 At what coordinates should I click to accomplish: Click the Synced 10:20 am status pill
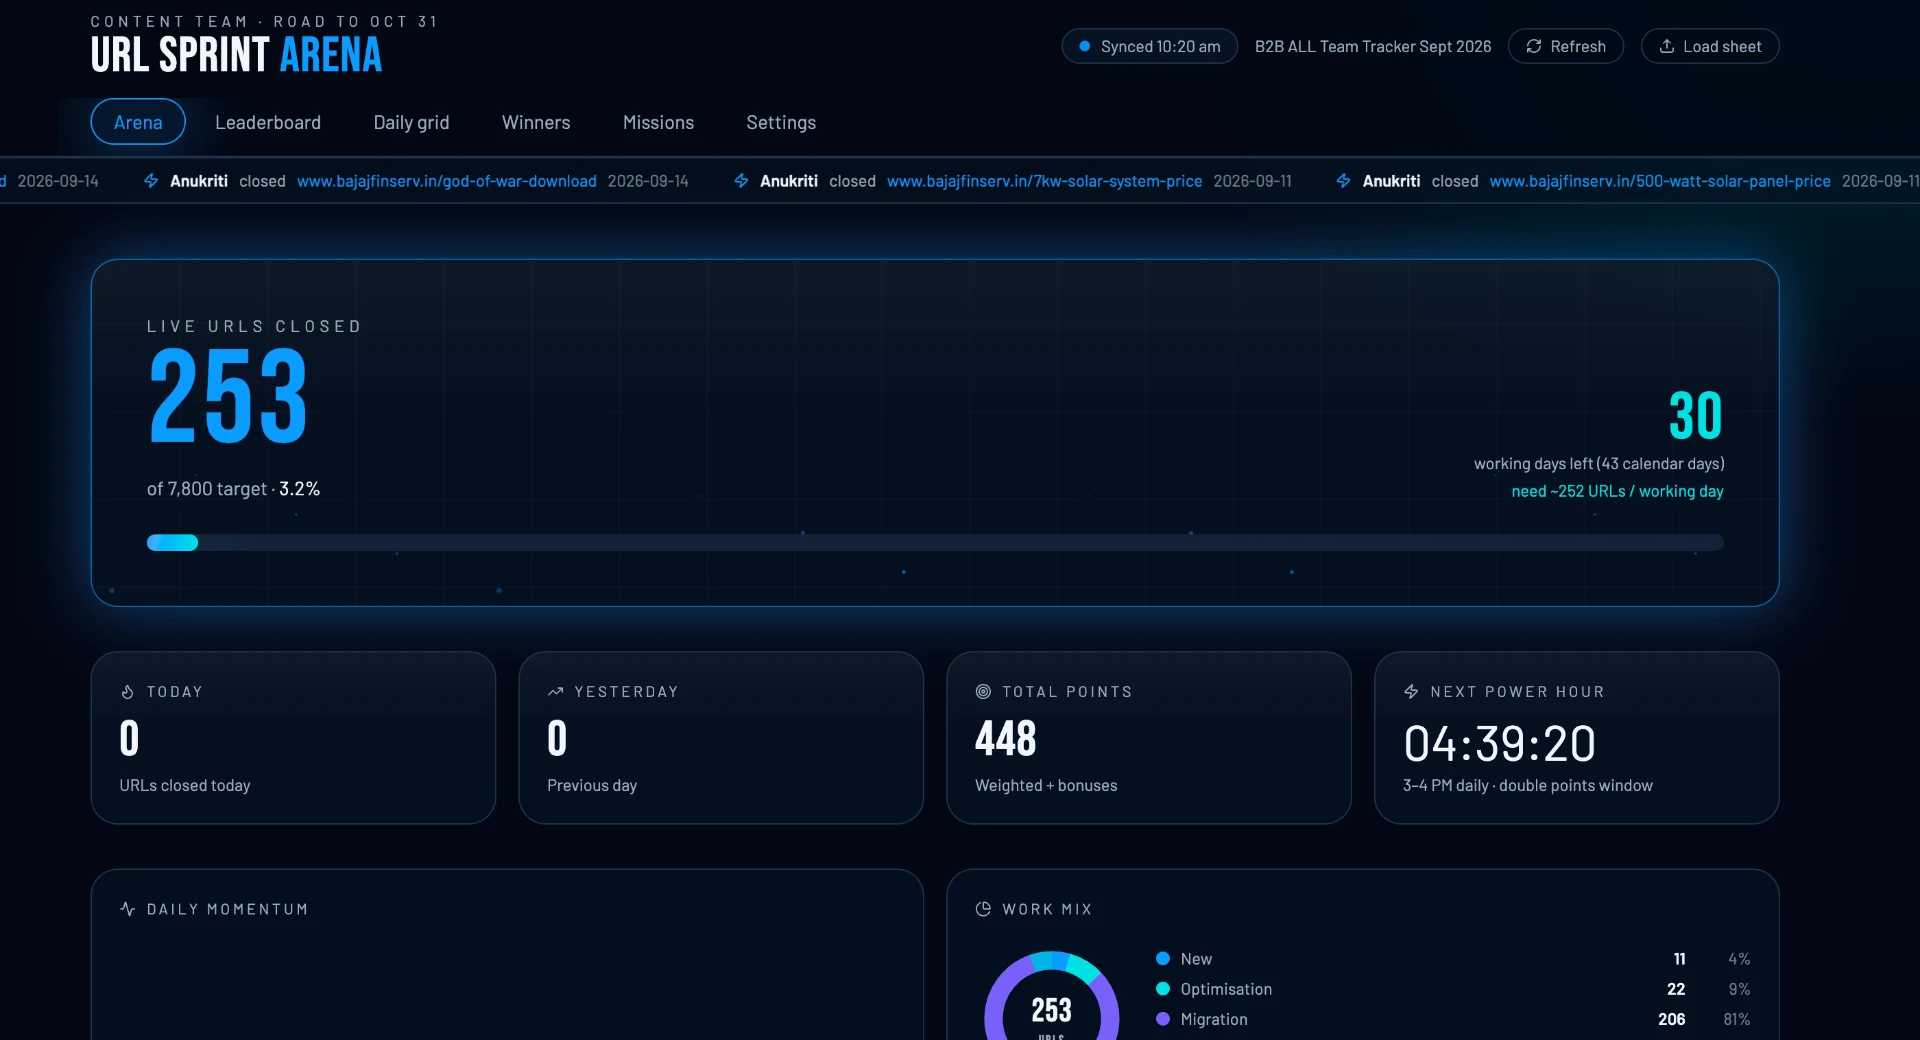(1150, 47)
